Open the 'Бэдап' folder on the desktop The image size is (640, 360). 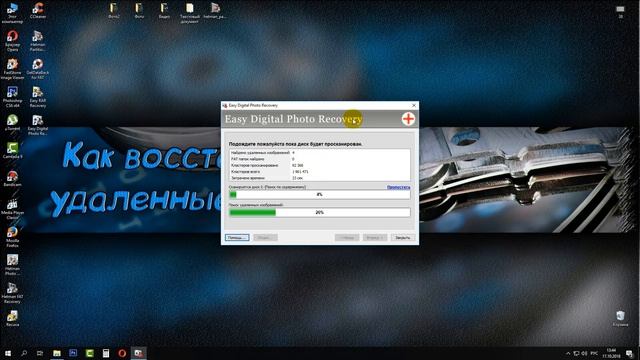click(164, 11)
